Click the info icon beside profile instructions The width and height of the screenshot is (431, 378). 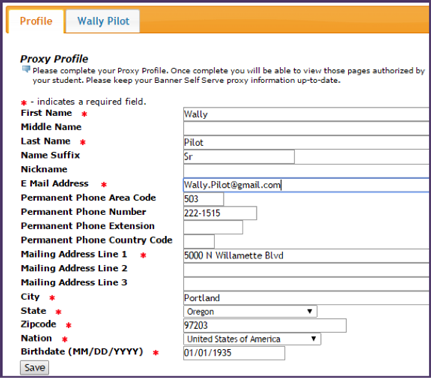tap(26, 69)
